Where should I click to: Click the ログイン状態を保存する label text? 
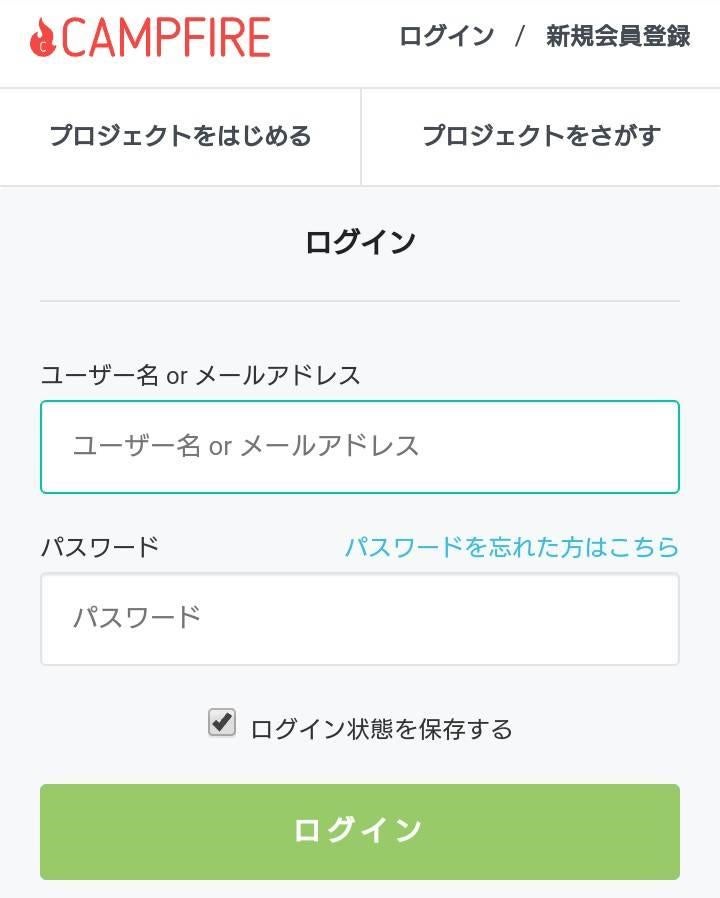(381, 729)
